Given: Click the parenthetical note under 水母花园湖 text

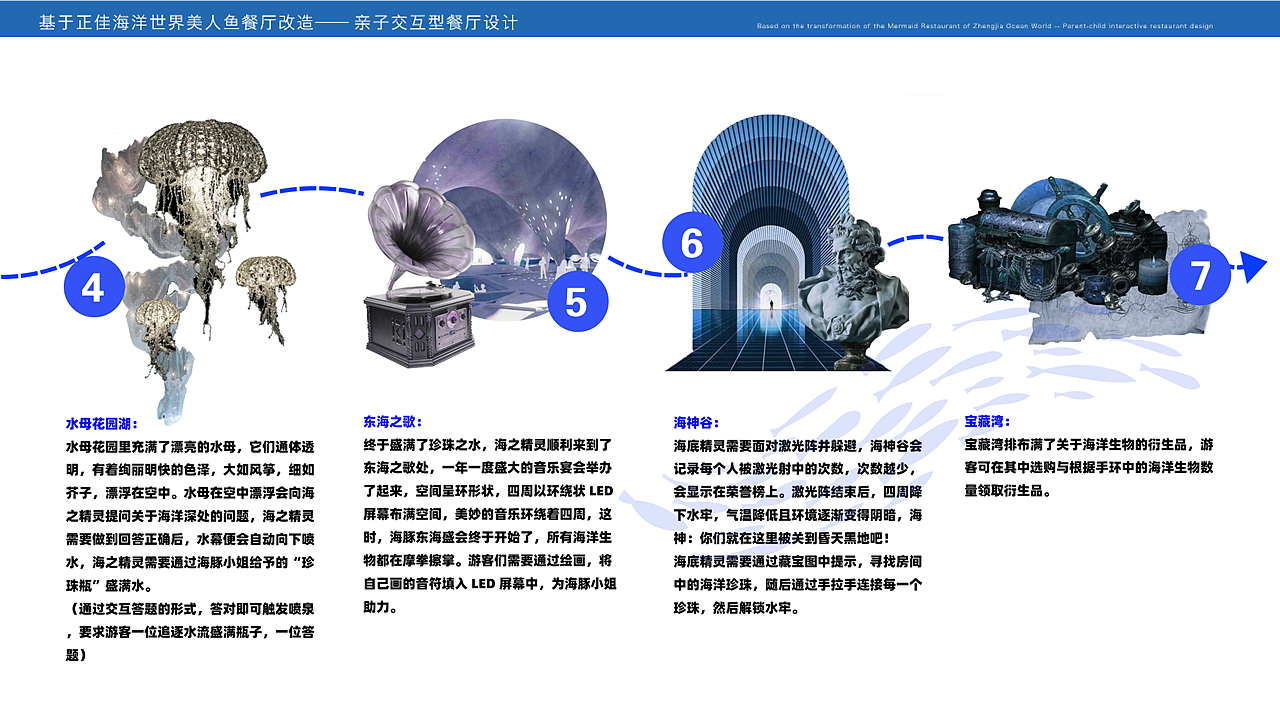Looking at the screenshot, I should click(x=190, y=631).
